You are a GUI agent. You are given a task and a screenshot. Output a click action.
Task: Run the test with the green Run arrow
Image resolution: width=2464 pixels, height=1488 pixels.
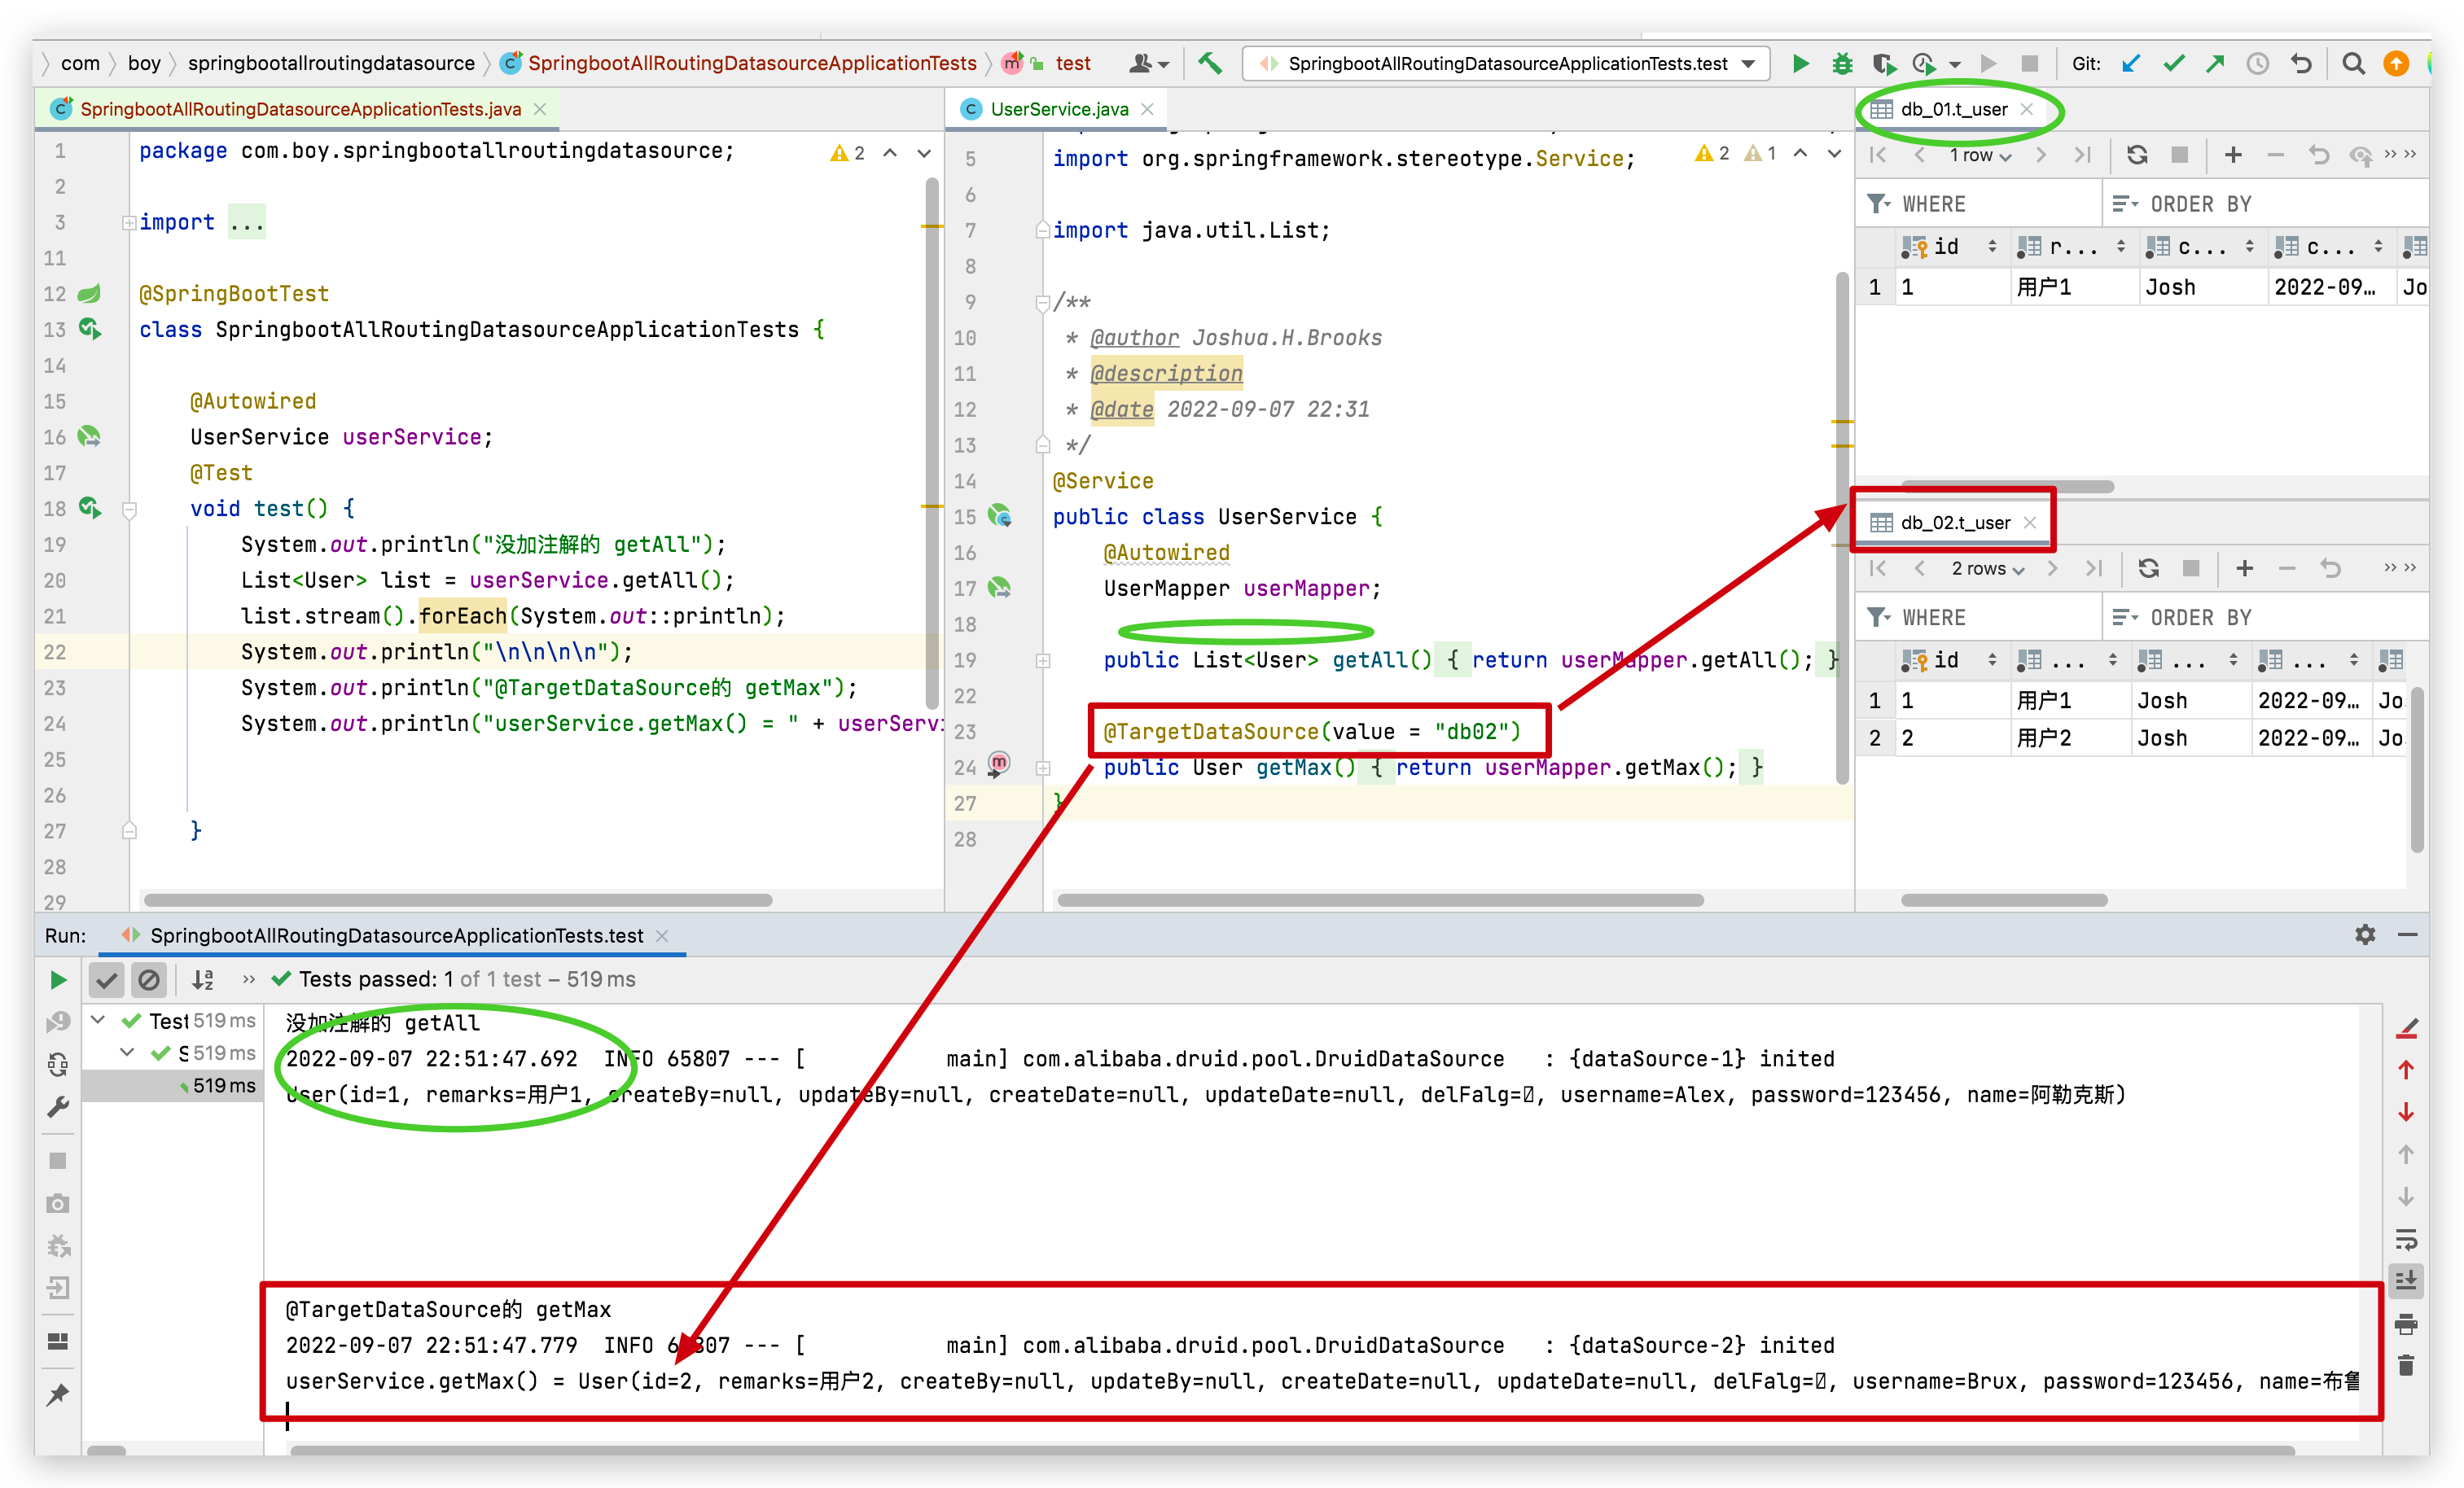pyautogui.click(x=1800, y=64)
